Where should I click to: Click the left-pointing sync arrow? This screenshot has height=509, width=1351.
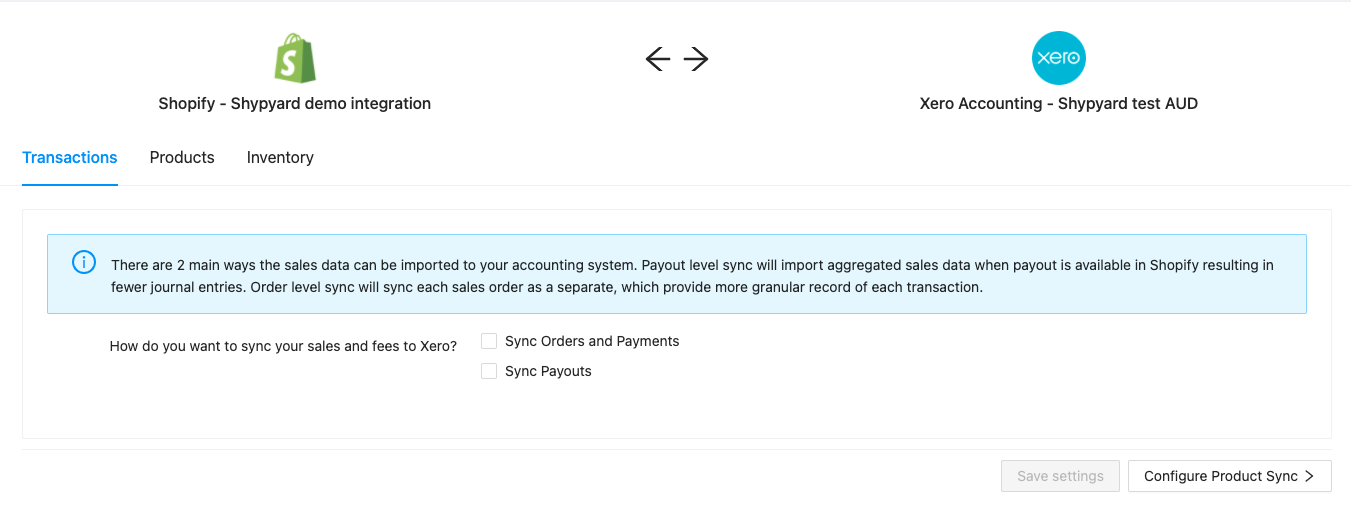click(x=657, y=60)
